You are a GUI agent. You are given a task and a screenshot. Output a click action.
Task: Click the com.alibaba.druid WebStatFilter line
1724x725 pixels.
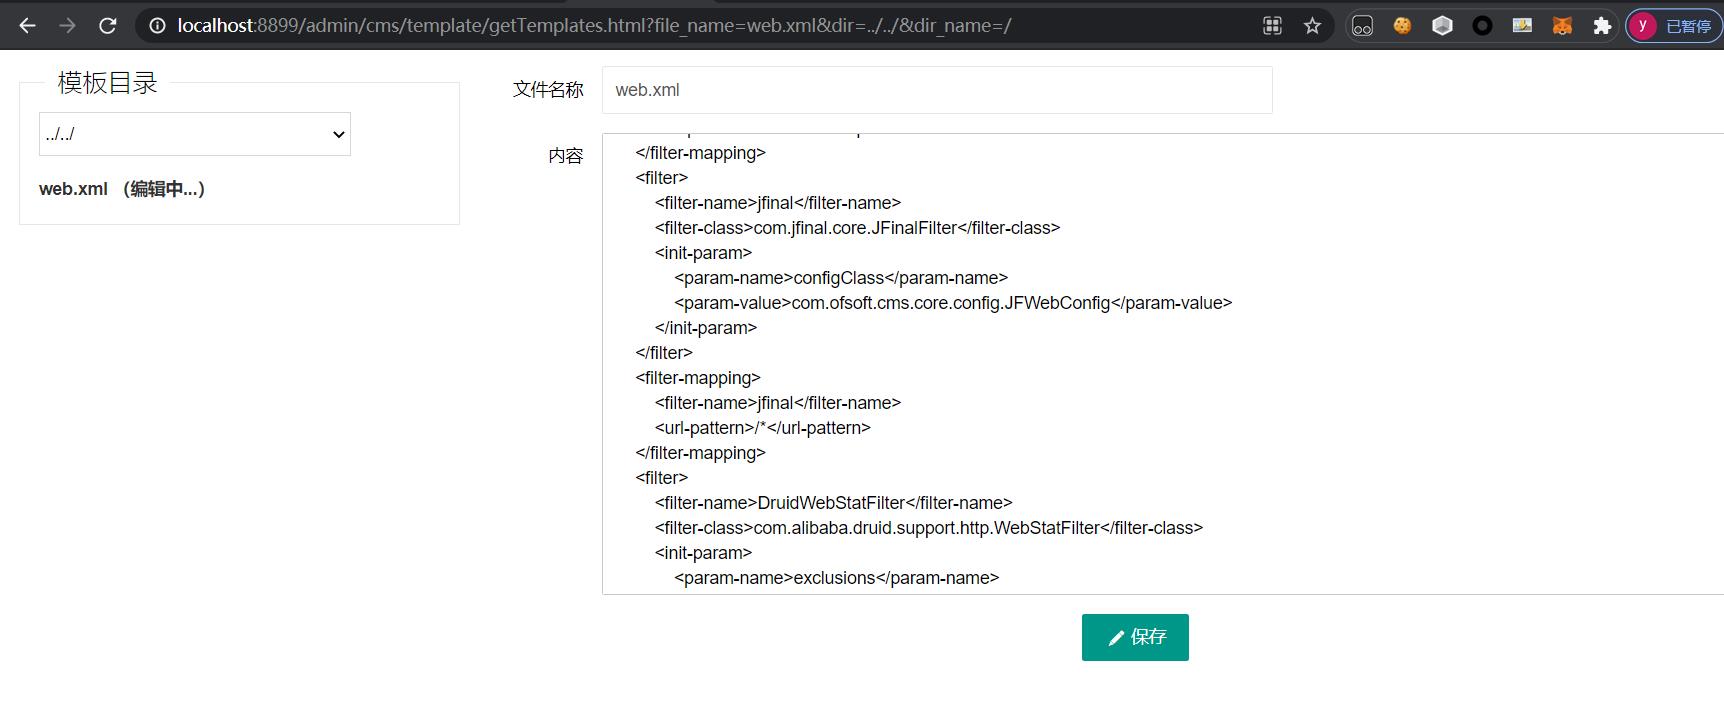929,528
